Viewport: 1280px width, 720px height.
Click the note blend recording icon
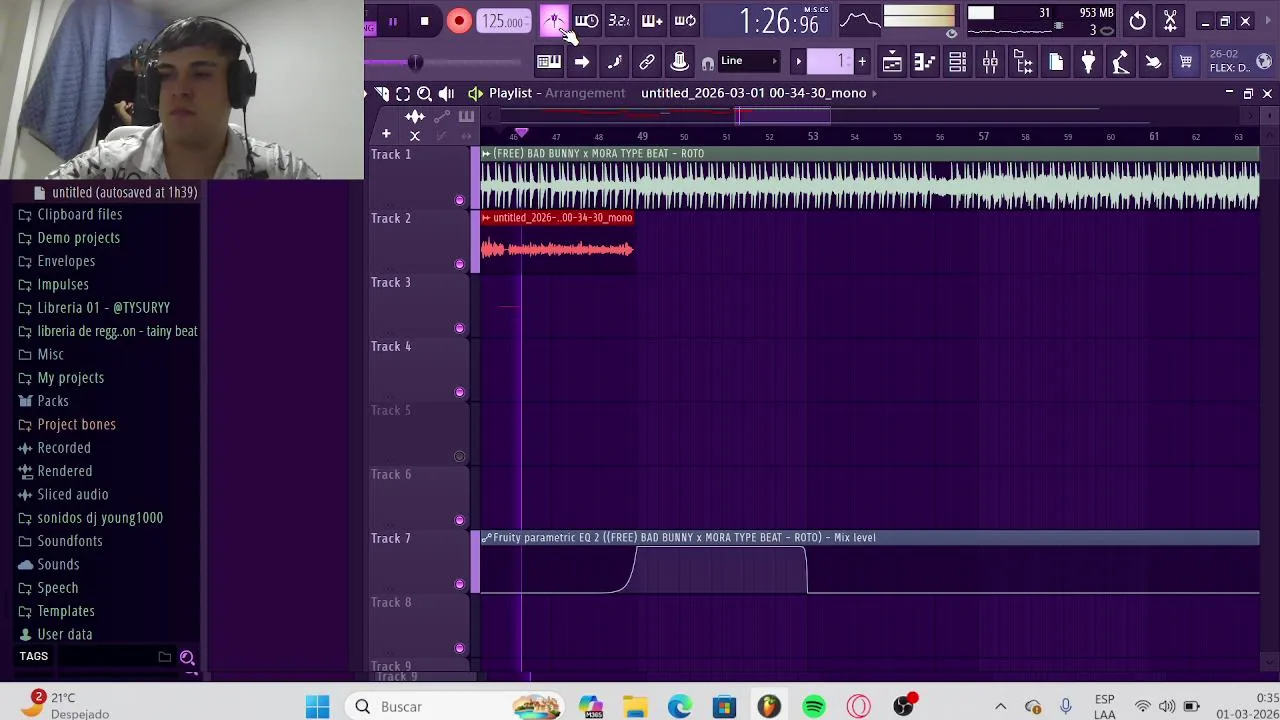pos(614,62)
